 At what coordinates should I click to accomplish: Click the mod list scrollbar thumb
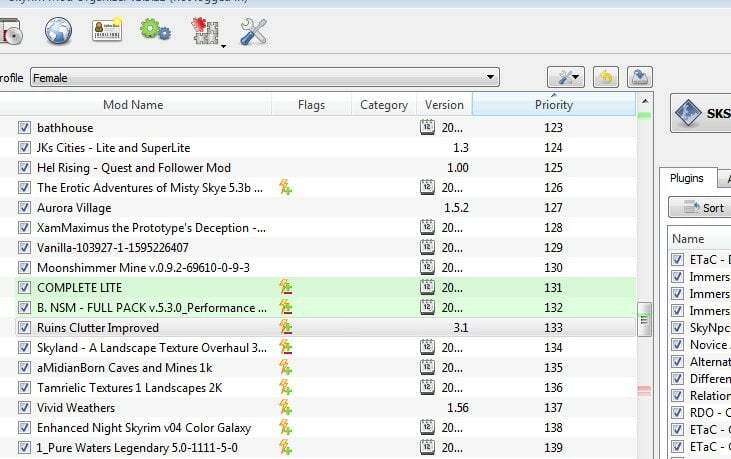pos(644,320)
